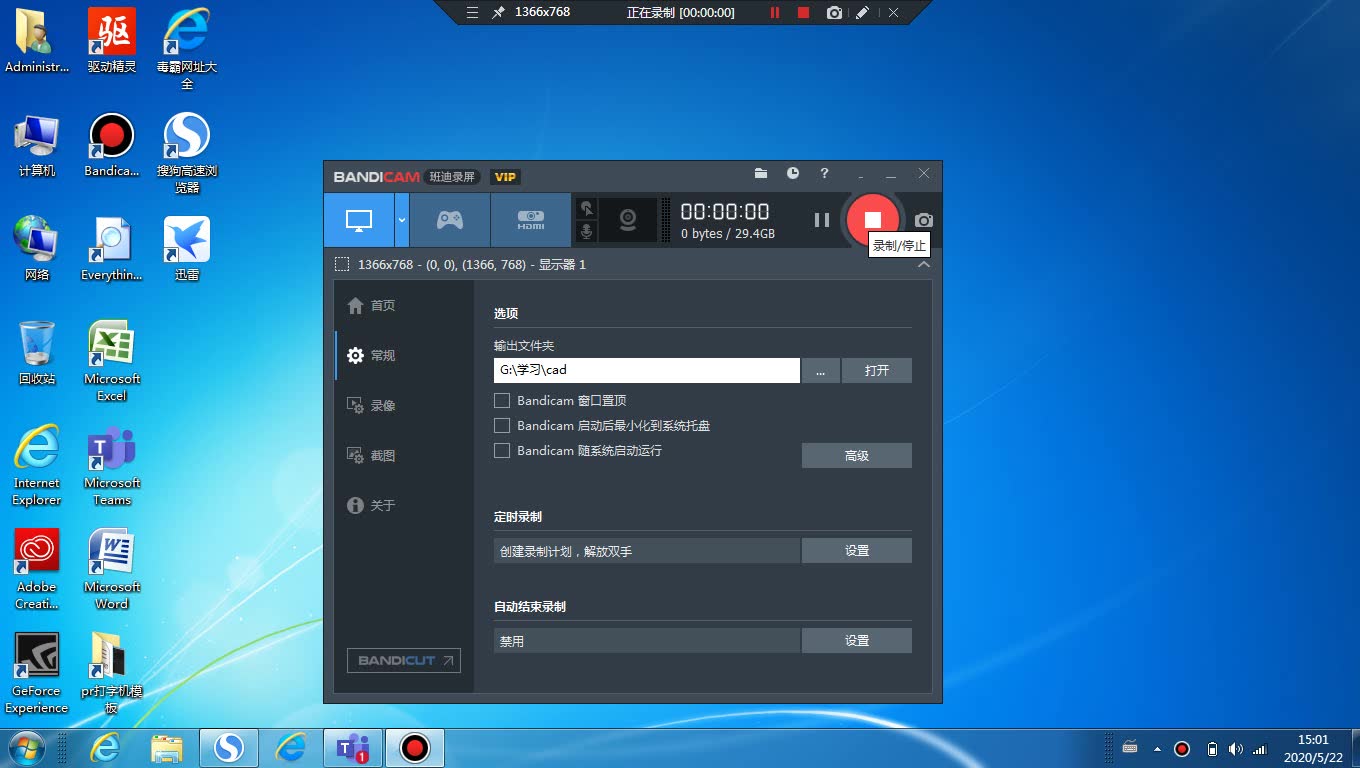The height and width of the screenshot is (768, 1360).
Task: Select the screen recording mode monitor icon
Action: coord(359,220)
